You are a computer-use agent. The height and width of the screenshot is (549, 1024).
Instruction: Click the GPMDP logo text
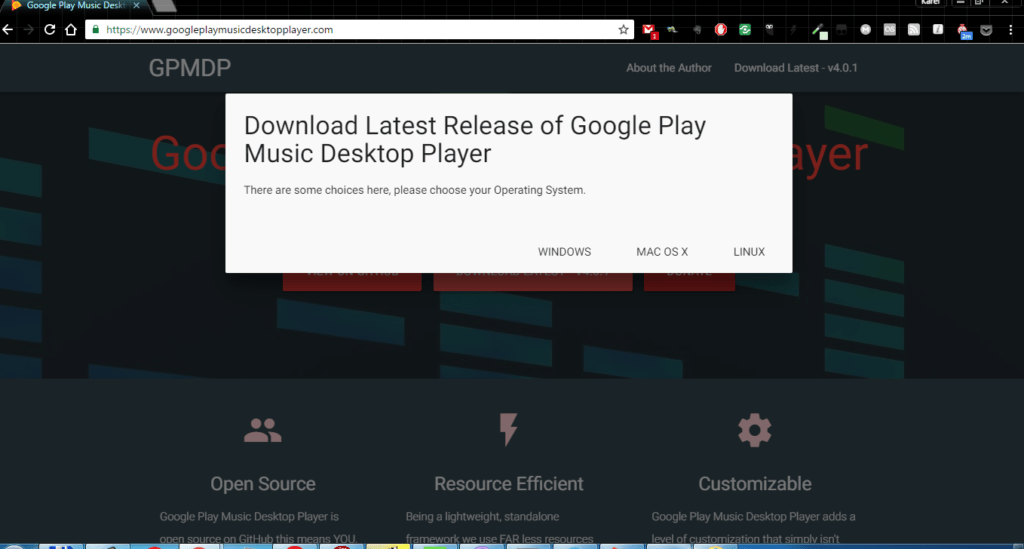[x=189, y=68]
